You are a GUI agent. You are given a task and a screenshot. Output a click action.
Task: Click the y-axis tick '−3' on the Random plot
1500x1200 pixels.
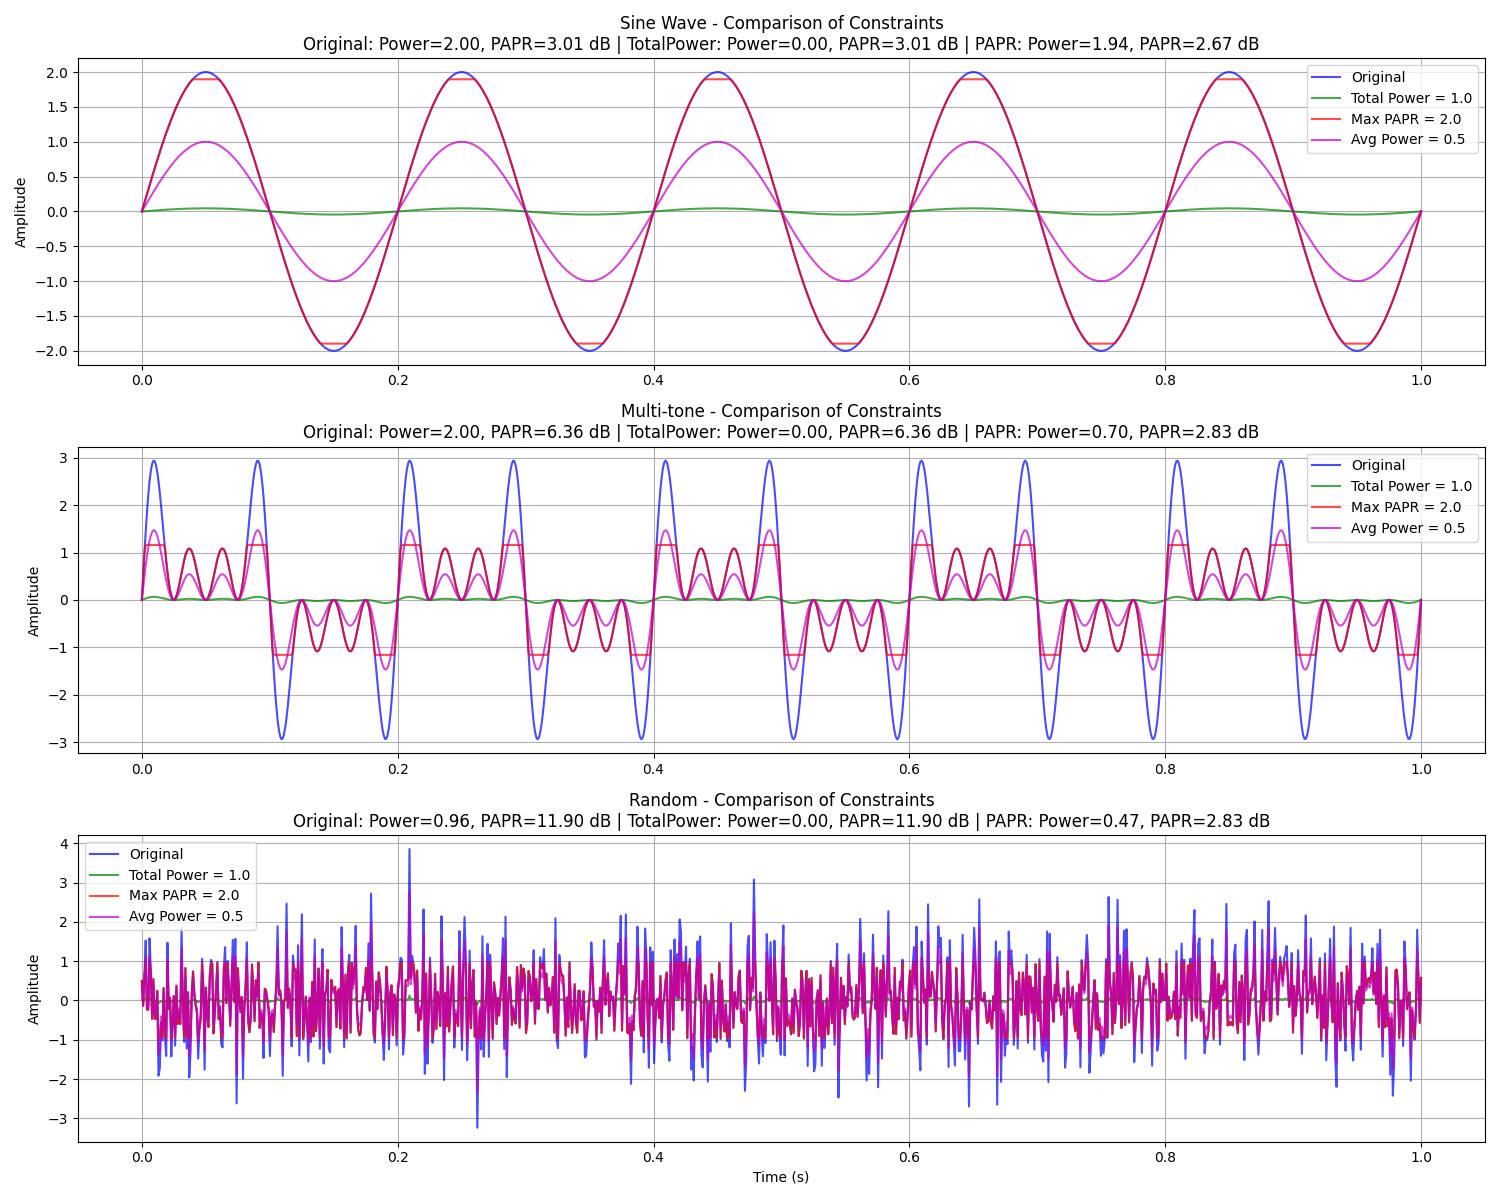60,1120
